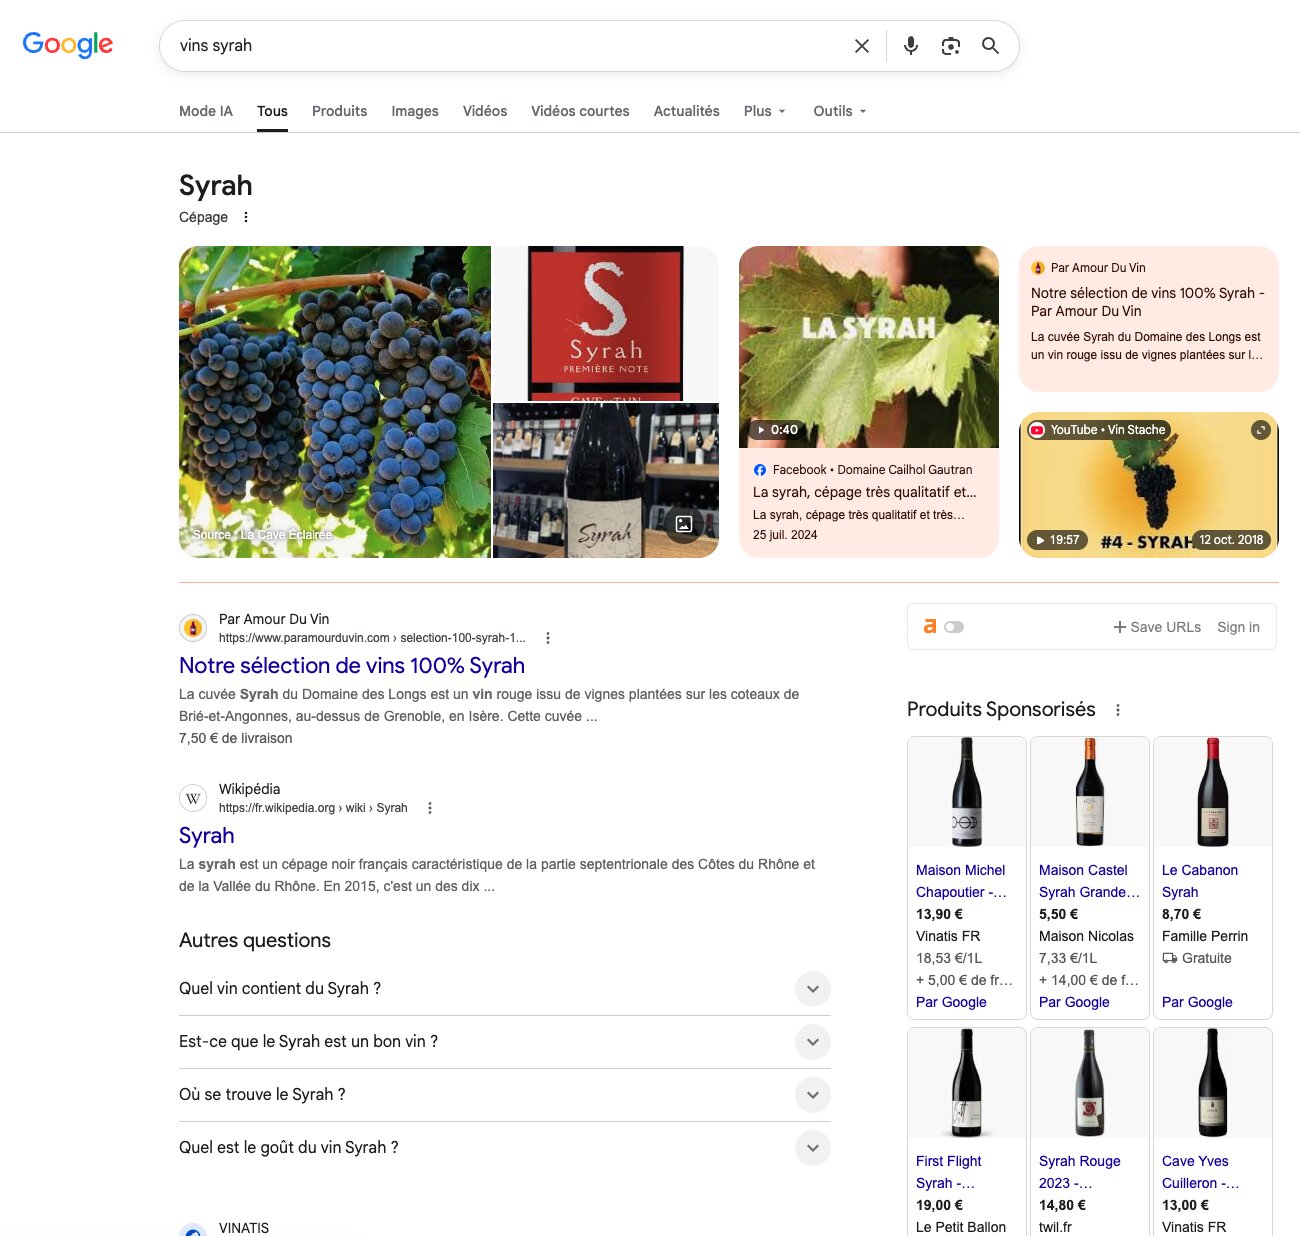Click the 'Source : La Cave Eclairée' caption
The image size is (1300, 1236).
click(262, 535)
